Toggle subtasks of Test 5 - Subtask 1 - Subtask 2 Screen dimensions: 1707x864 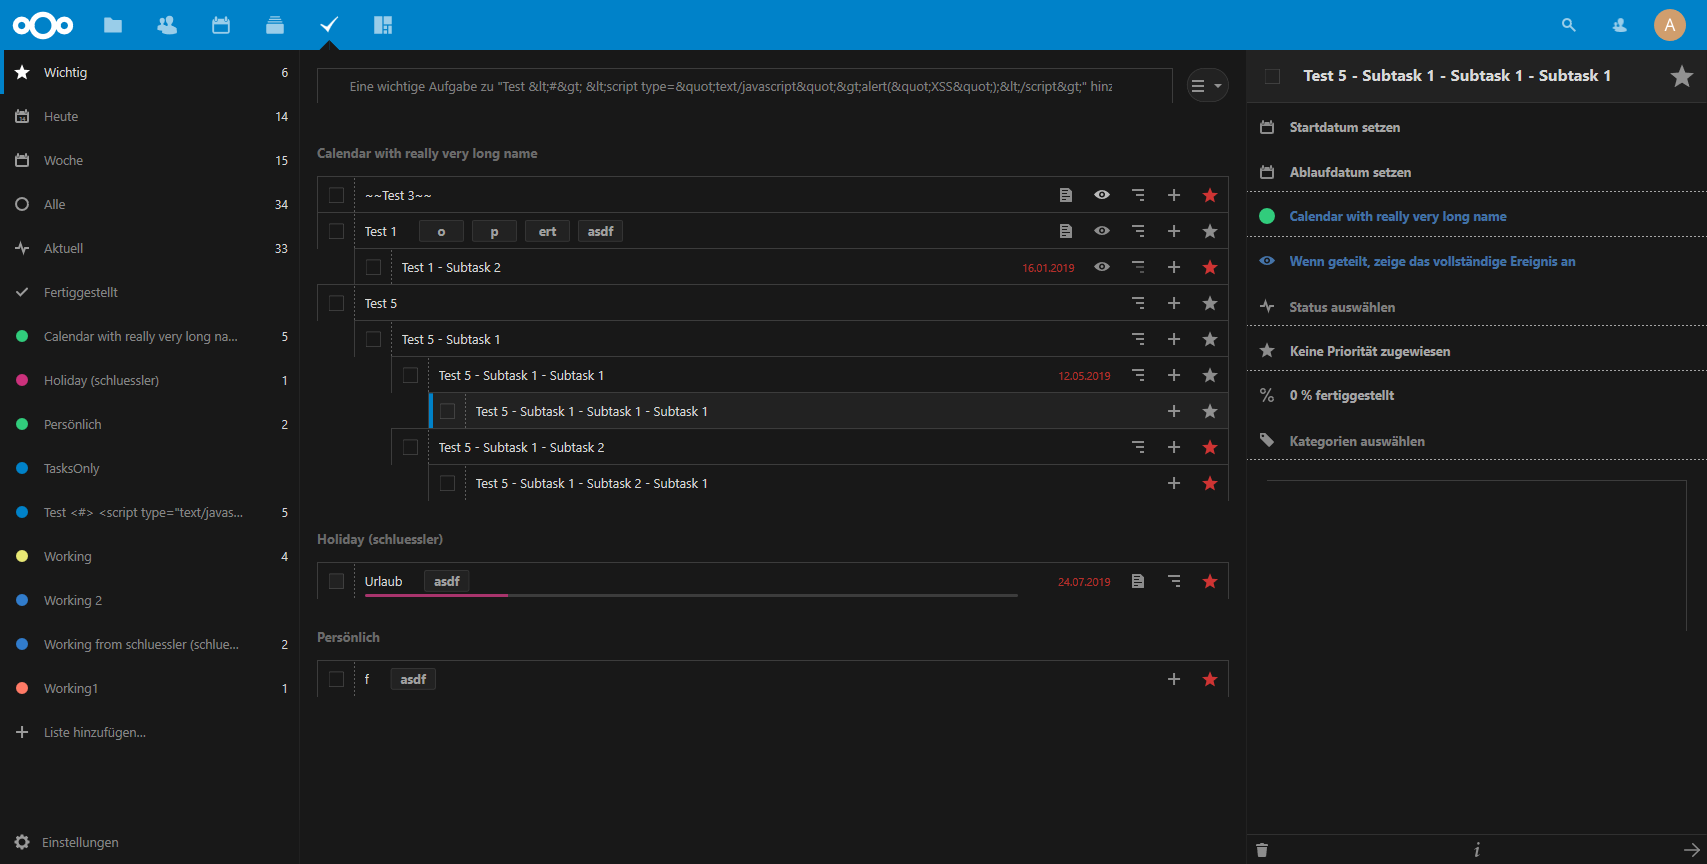coord(1138,447)
